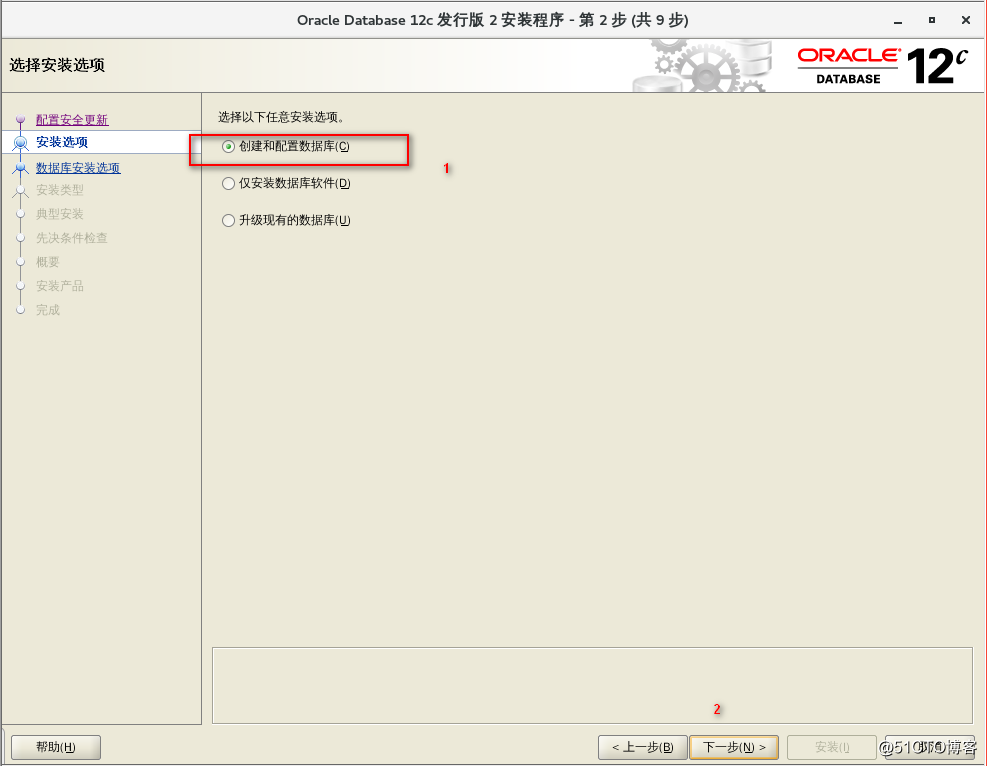
Task: Minimize the Oracle installer window
Action: [x=898, y=21]
